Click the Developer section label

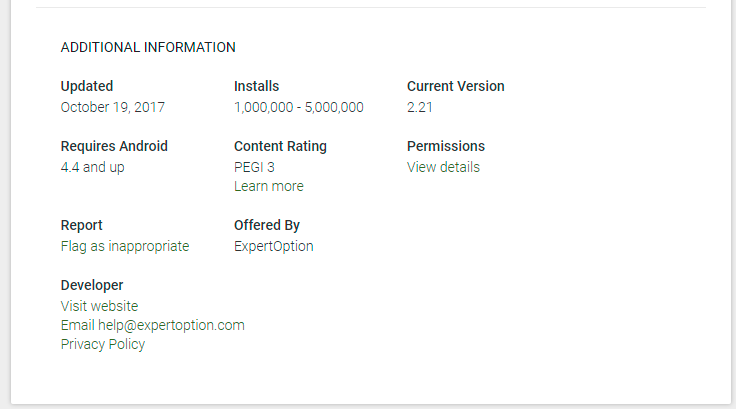point(92,285)
